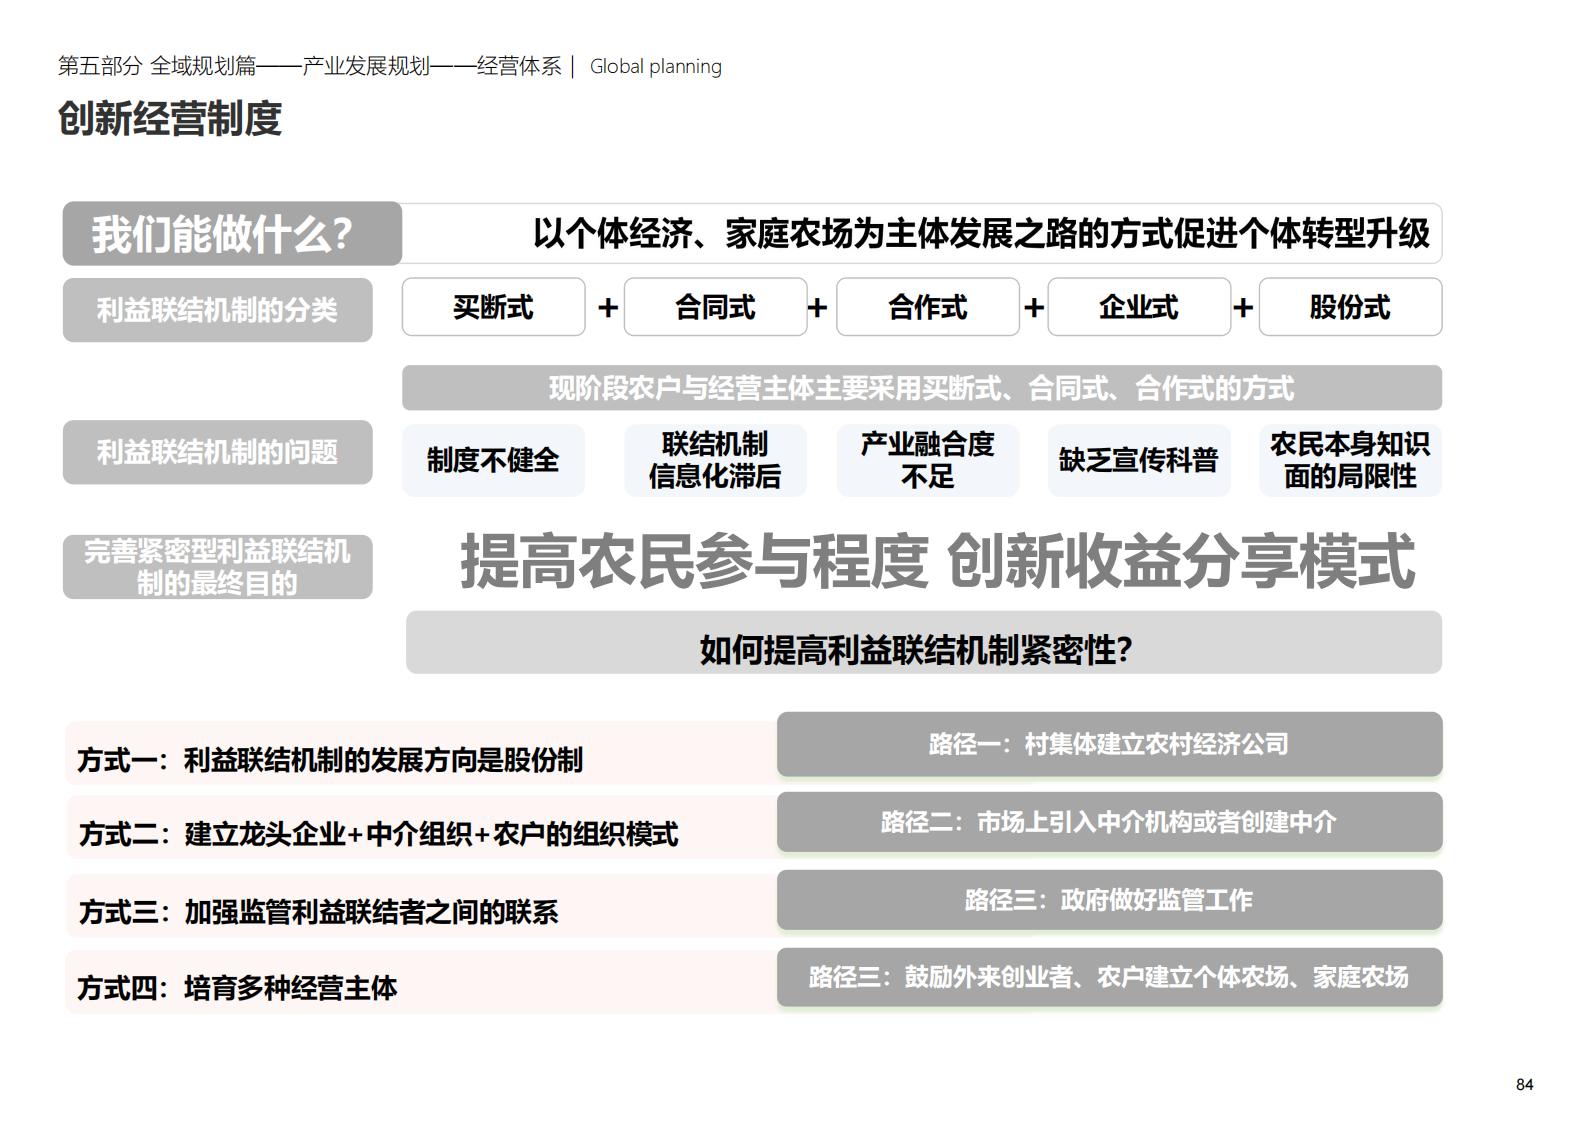
Task: Click the 产业融合度不足 box
Action: (927, 460)
